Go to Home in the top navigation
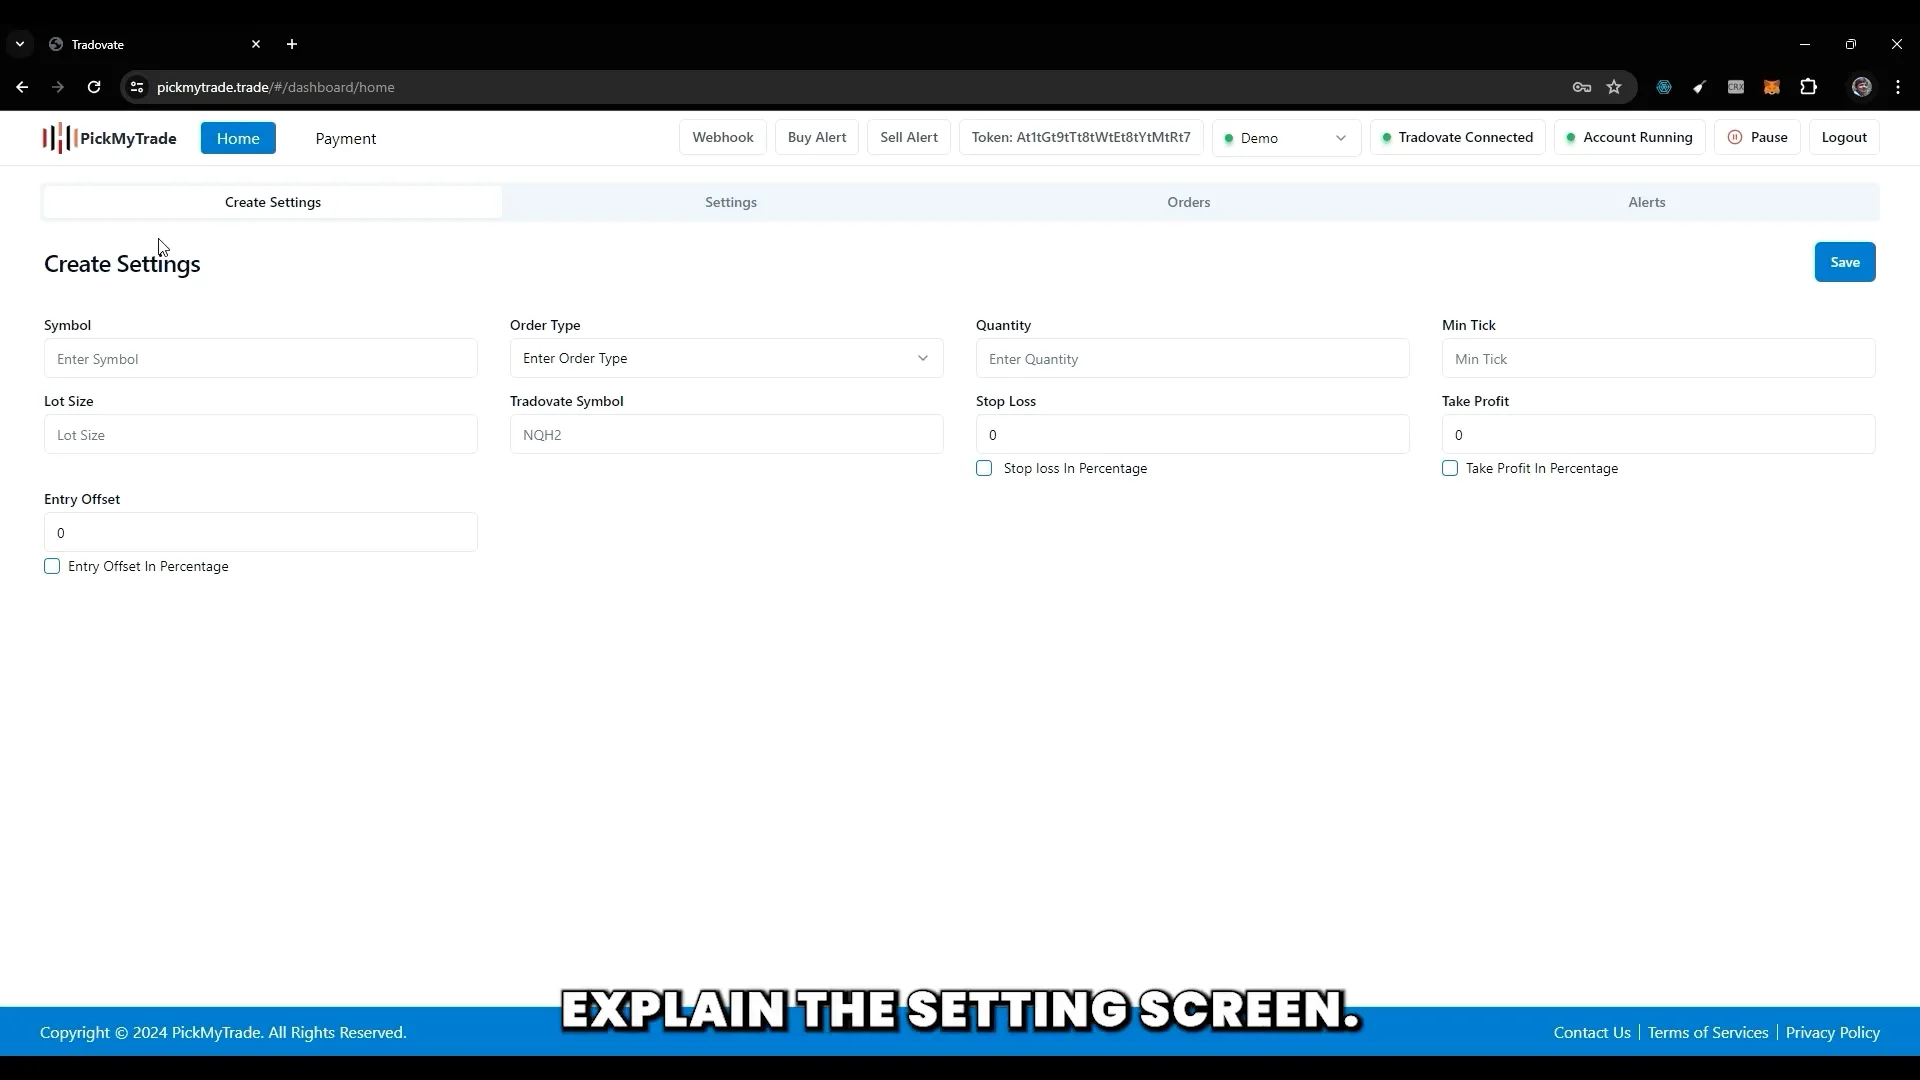Screen dimensions: 1920x1080 tap(238, 138)
